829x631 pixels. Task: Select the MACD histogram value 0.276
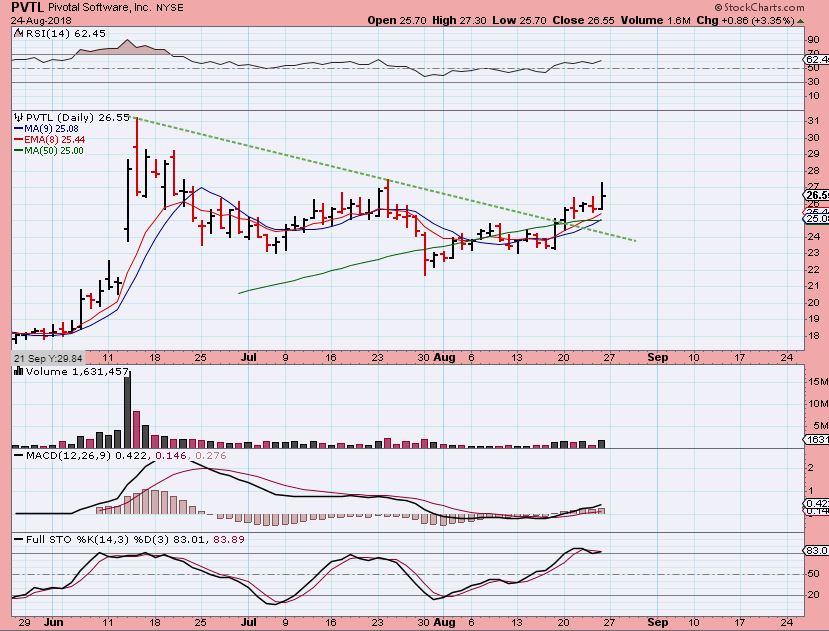(x=210, y=455)
